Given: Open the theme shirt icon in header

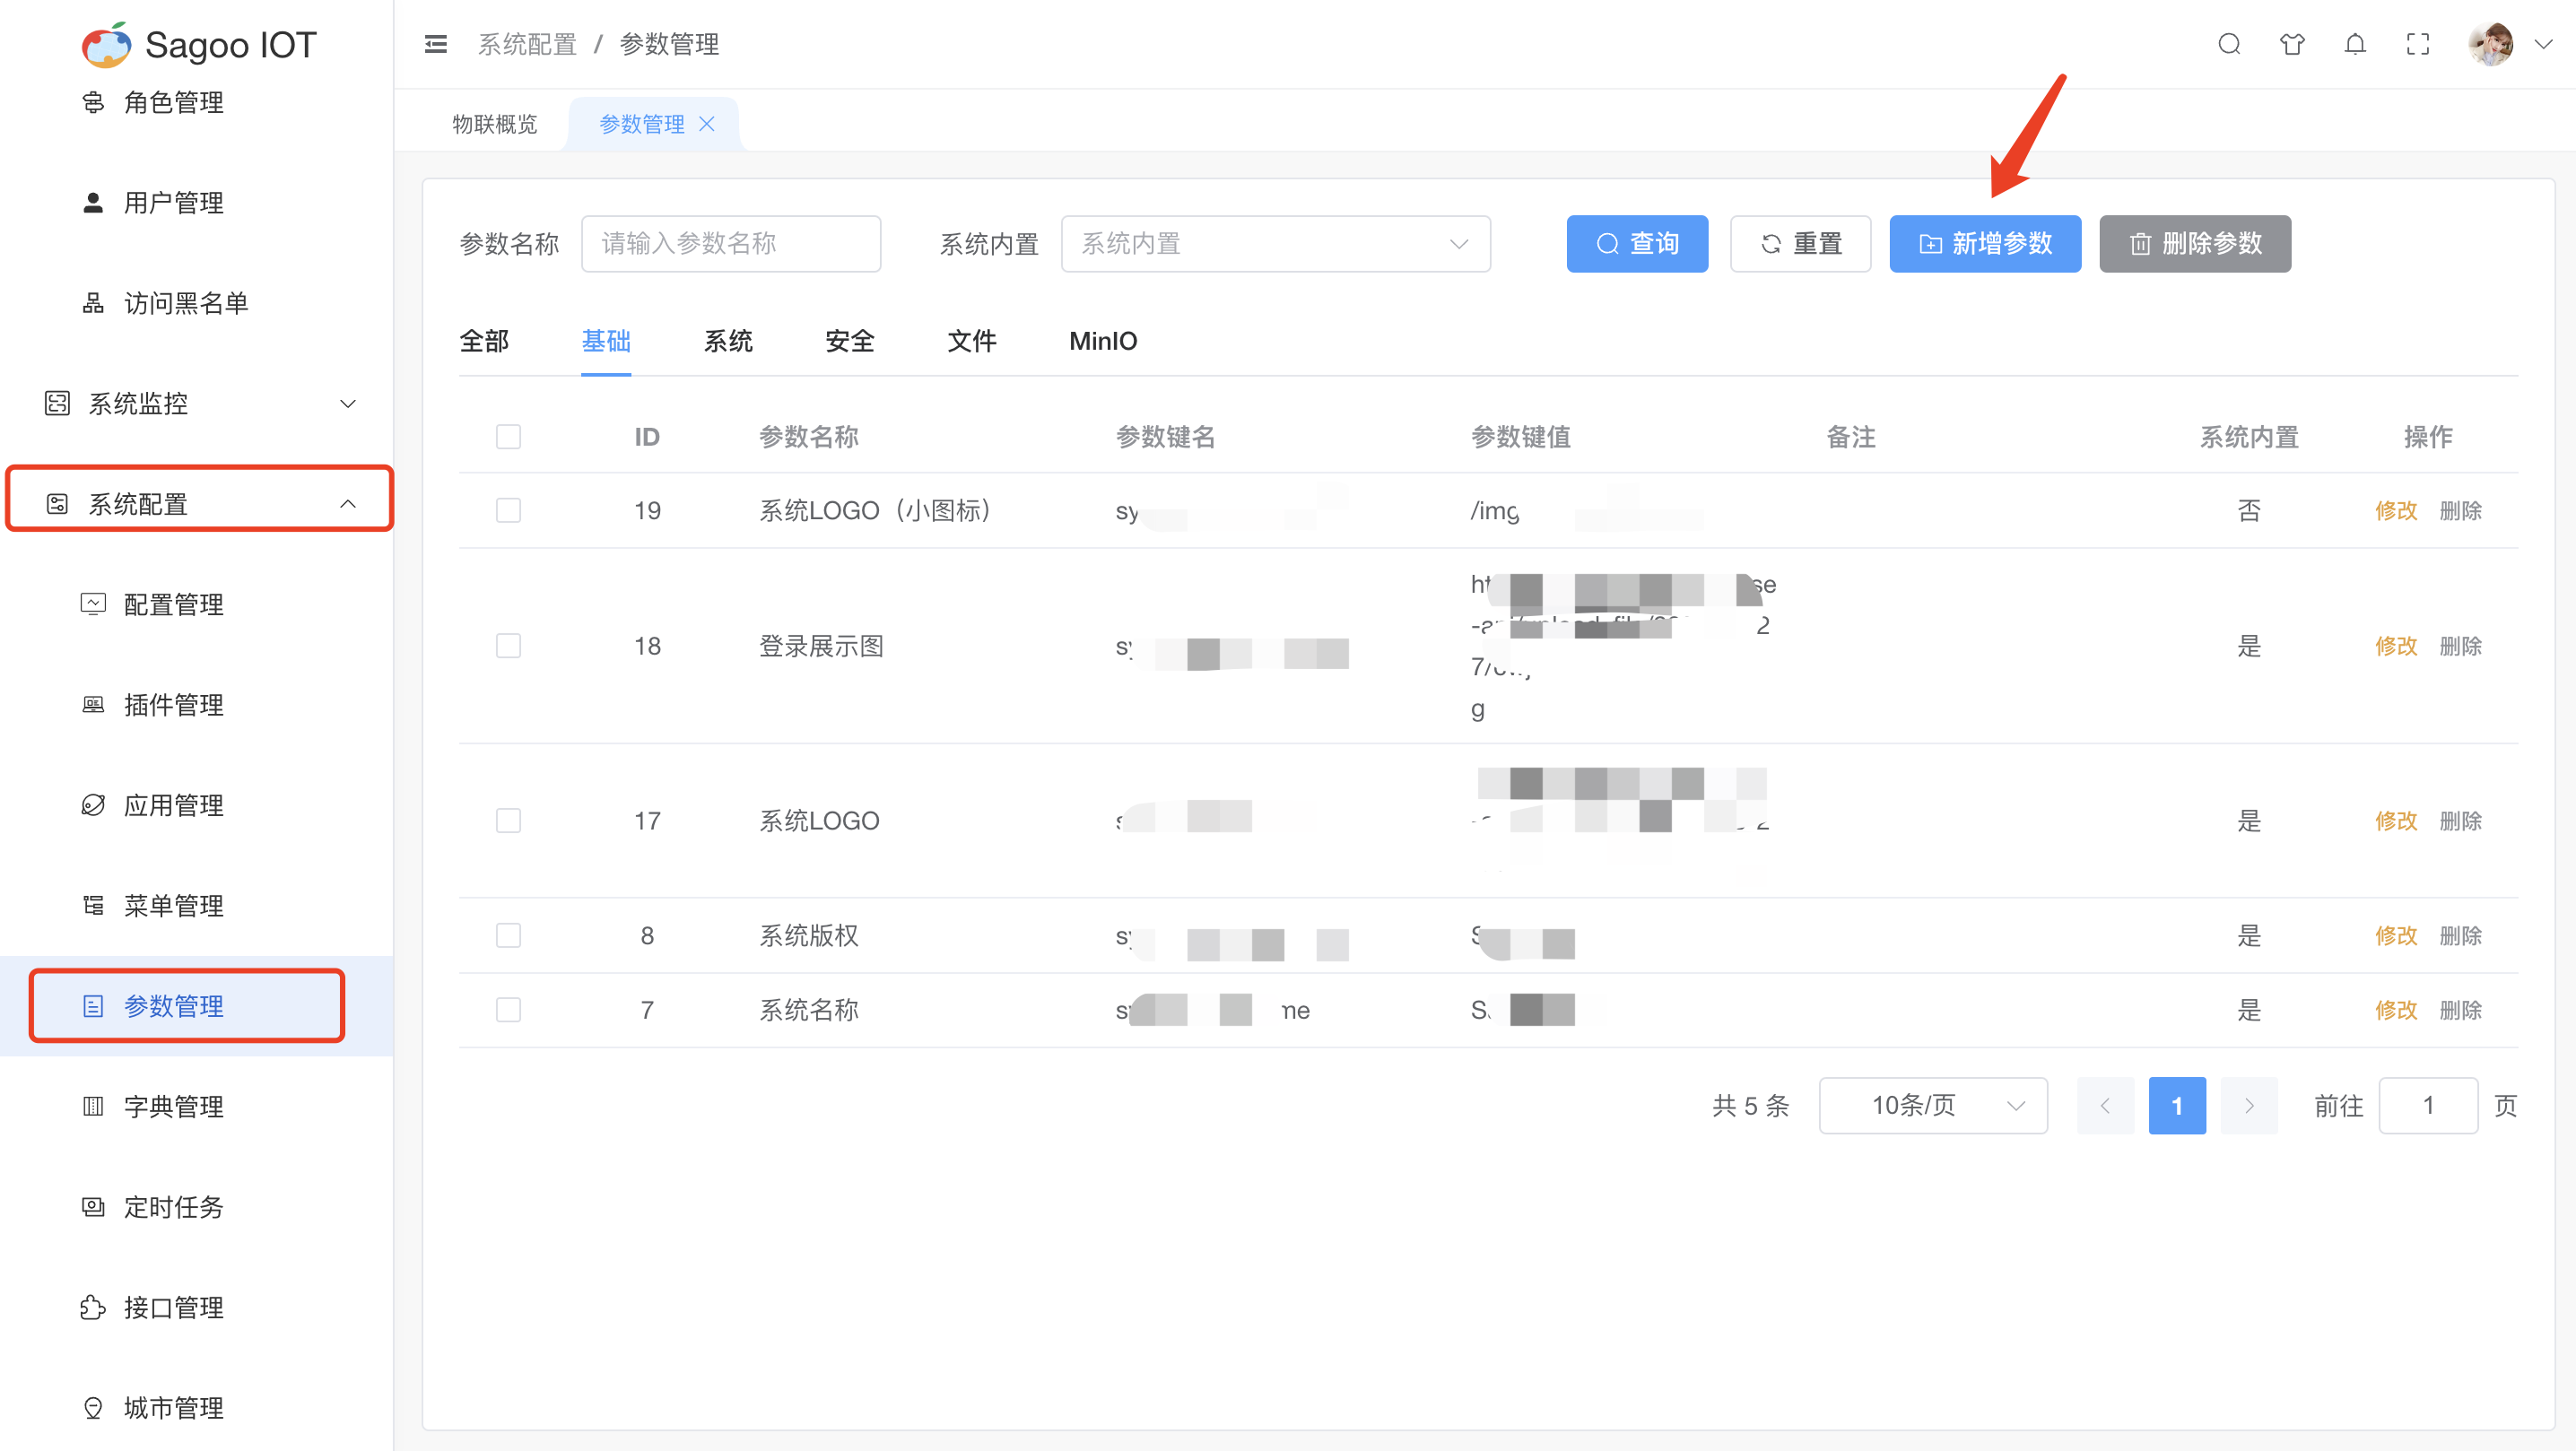Looking at the screenshot, I should 2292,44.
